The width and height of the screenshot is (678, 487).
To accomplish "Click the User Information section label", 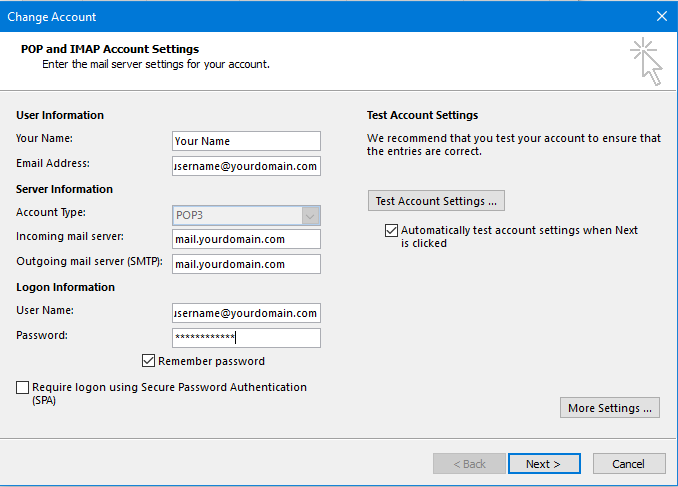I will (60, 115).
